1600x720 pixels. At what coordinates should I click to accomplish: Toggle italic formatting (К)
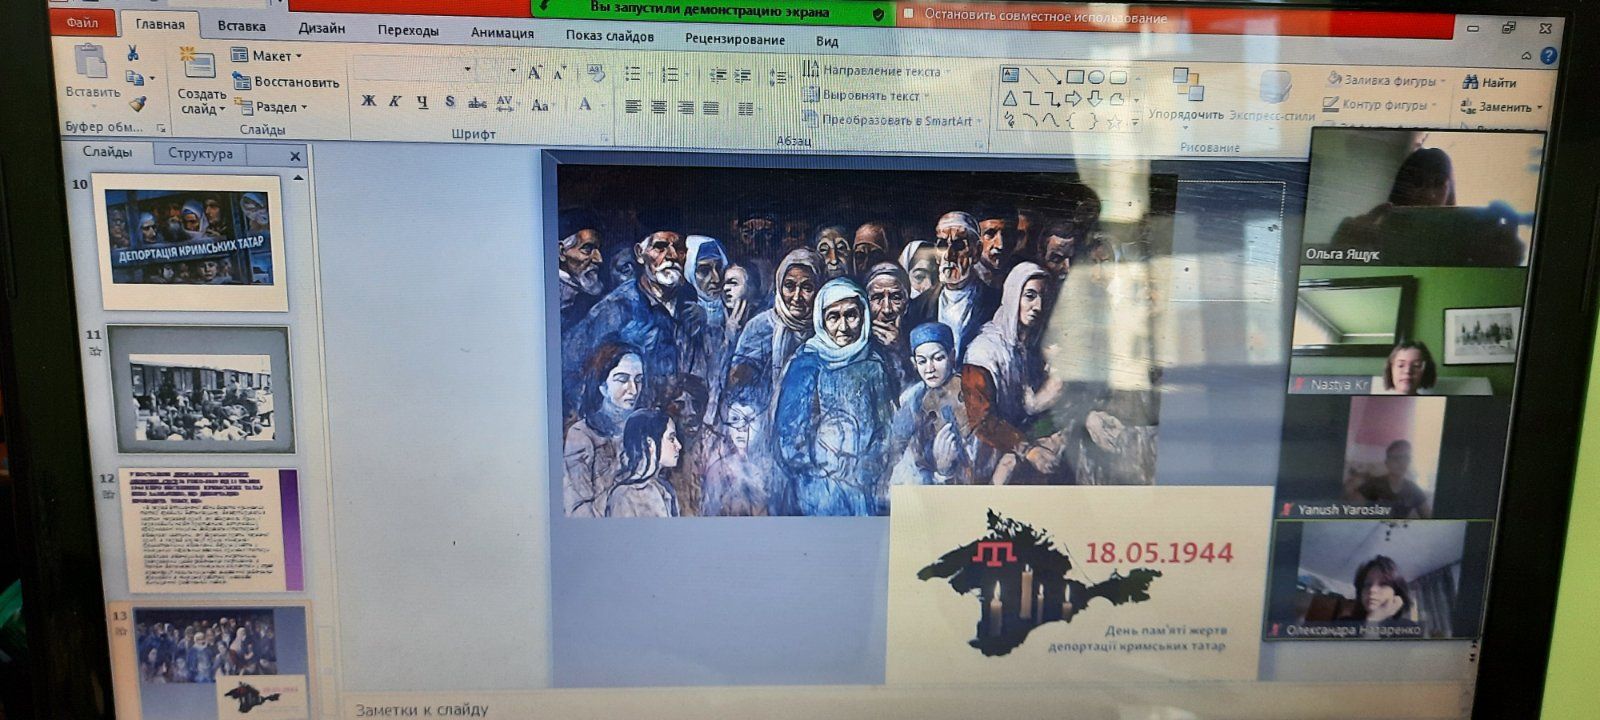tap(395, 102)
